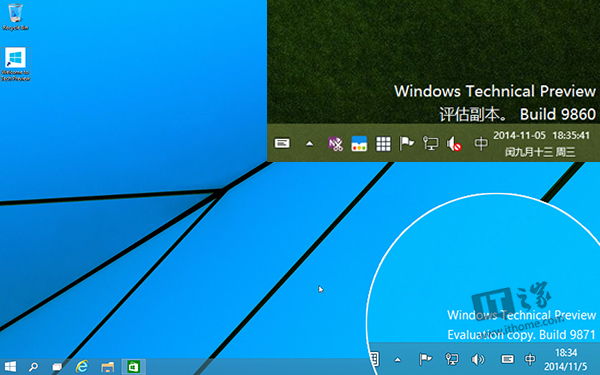
Task: Click network icon in Build 9860 inset
Action: tap(430, 143)
